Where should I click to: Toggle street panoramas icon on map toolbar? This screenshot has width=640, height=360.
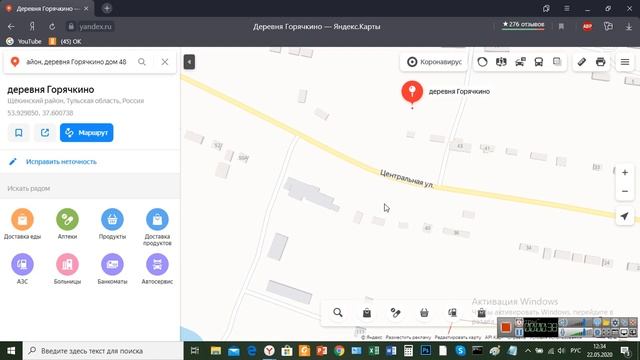click(501, 62)
